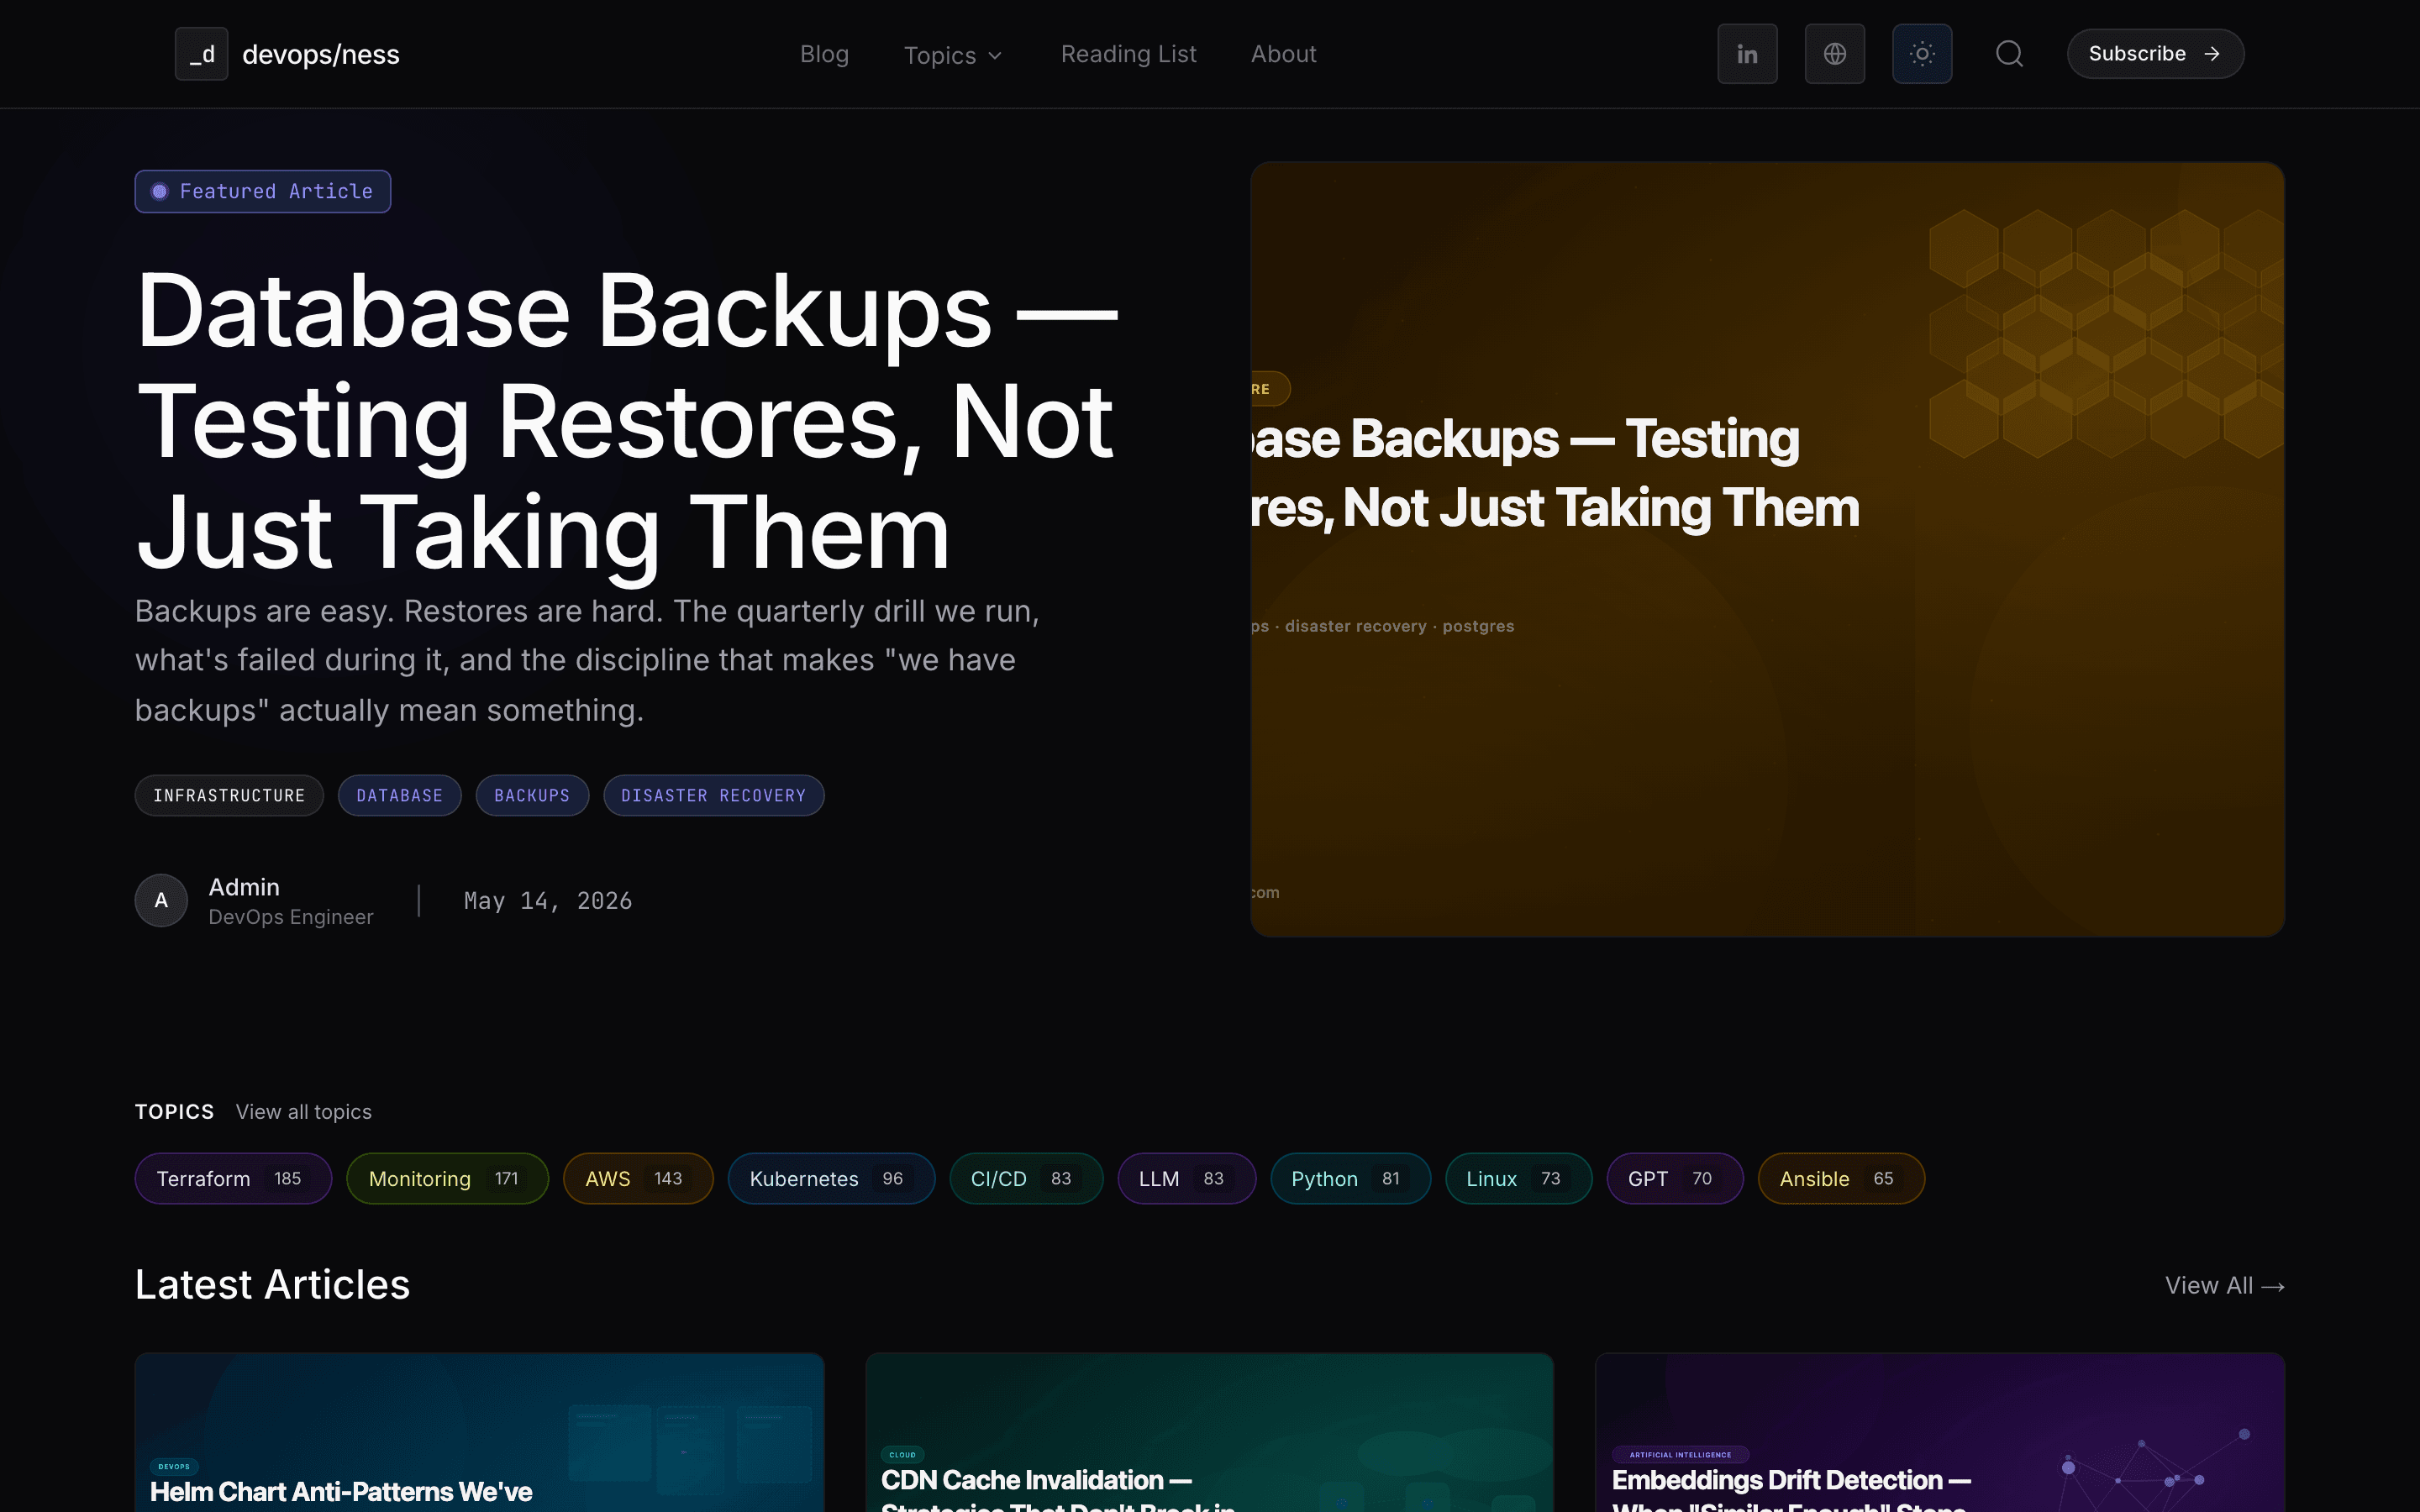This screenshot has width=2420, height=1512.
Task: Click the _d logo icon
Action: pos(201,54)
